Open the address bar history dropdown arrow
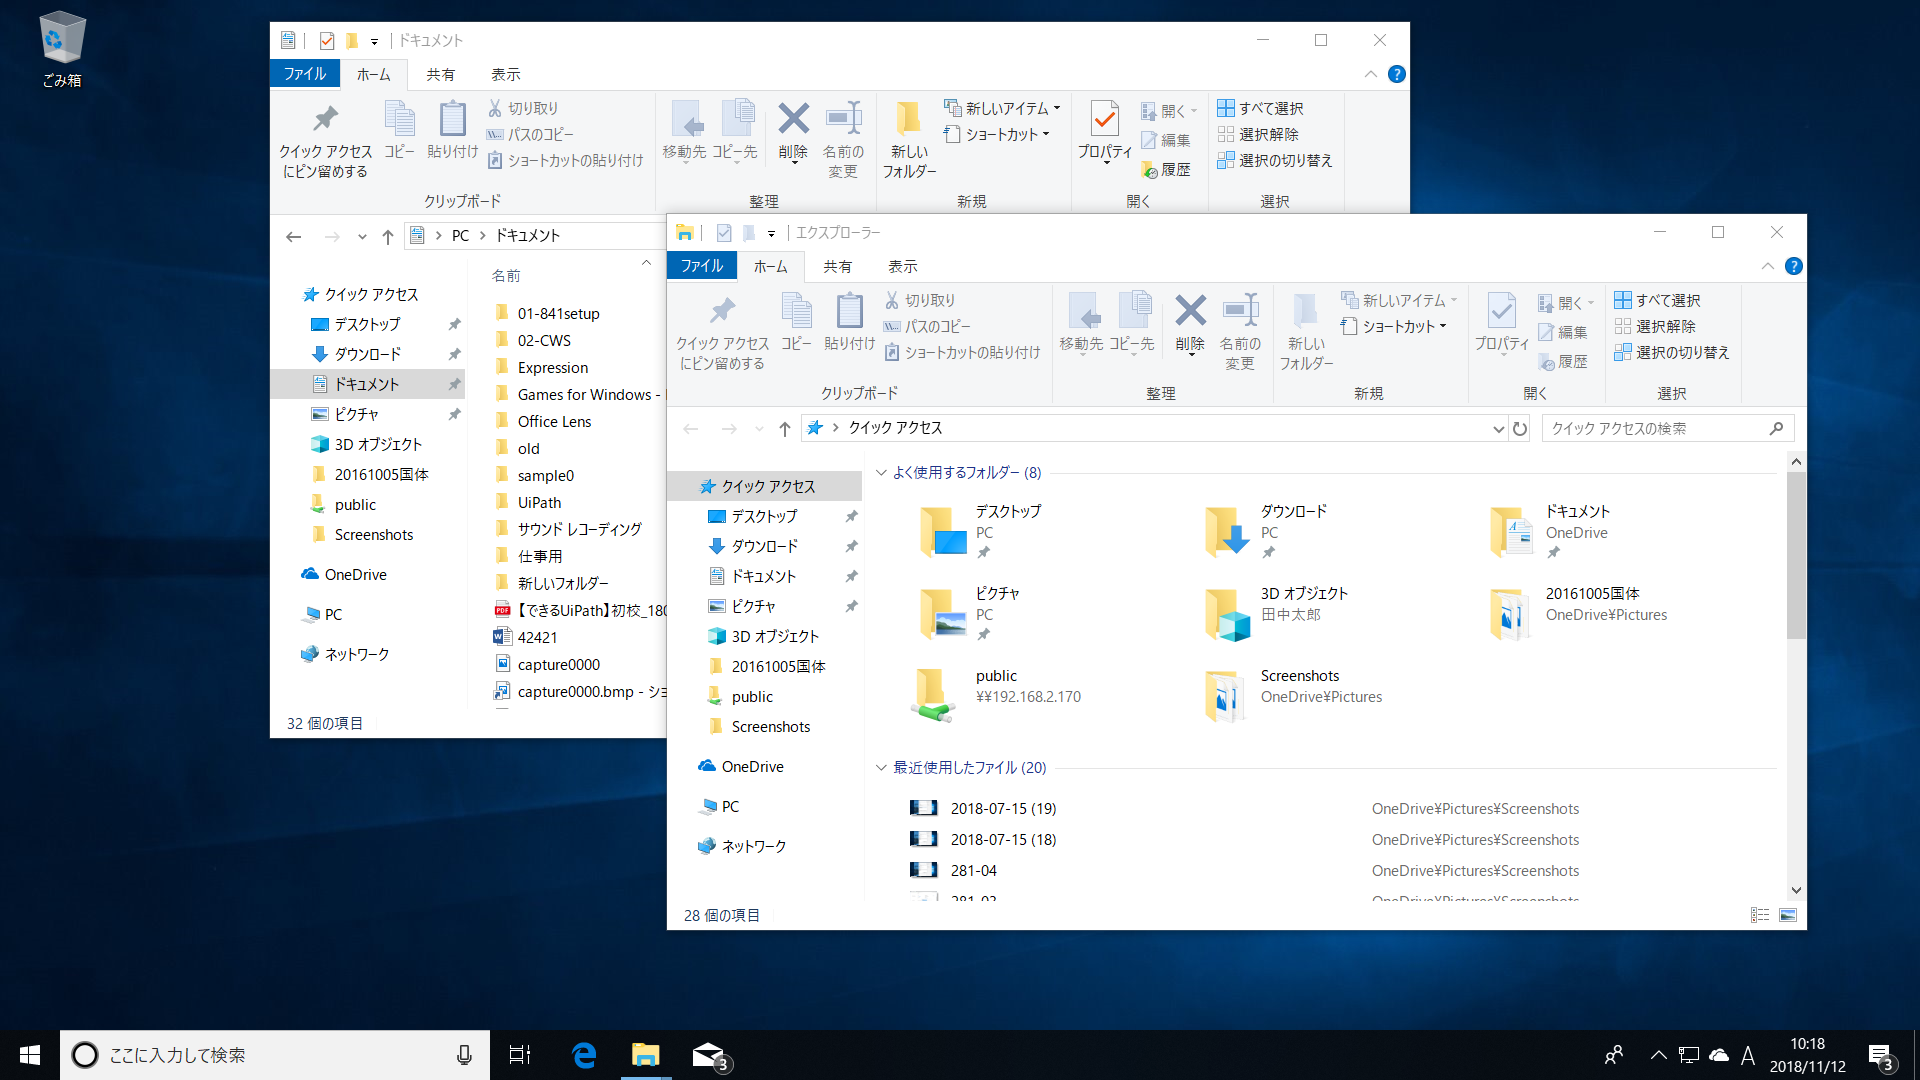This screenshot has height=1080, width=1920. [x=1498, y=429]
